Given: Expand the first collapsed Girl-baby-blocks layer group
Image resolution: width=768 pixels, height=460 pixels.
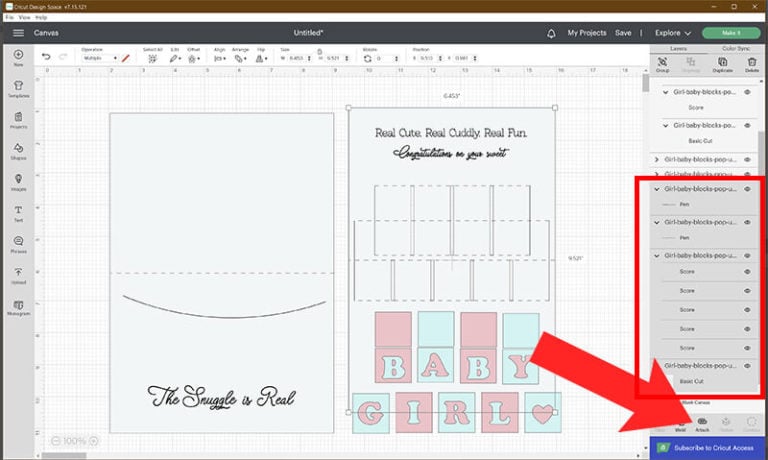Looking at the screenshot, I should coord(657,159).
